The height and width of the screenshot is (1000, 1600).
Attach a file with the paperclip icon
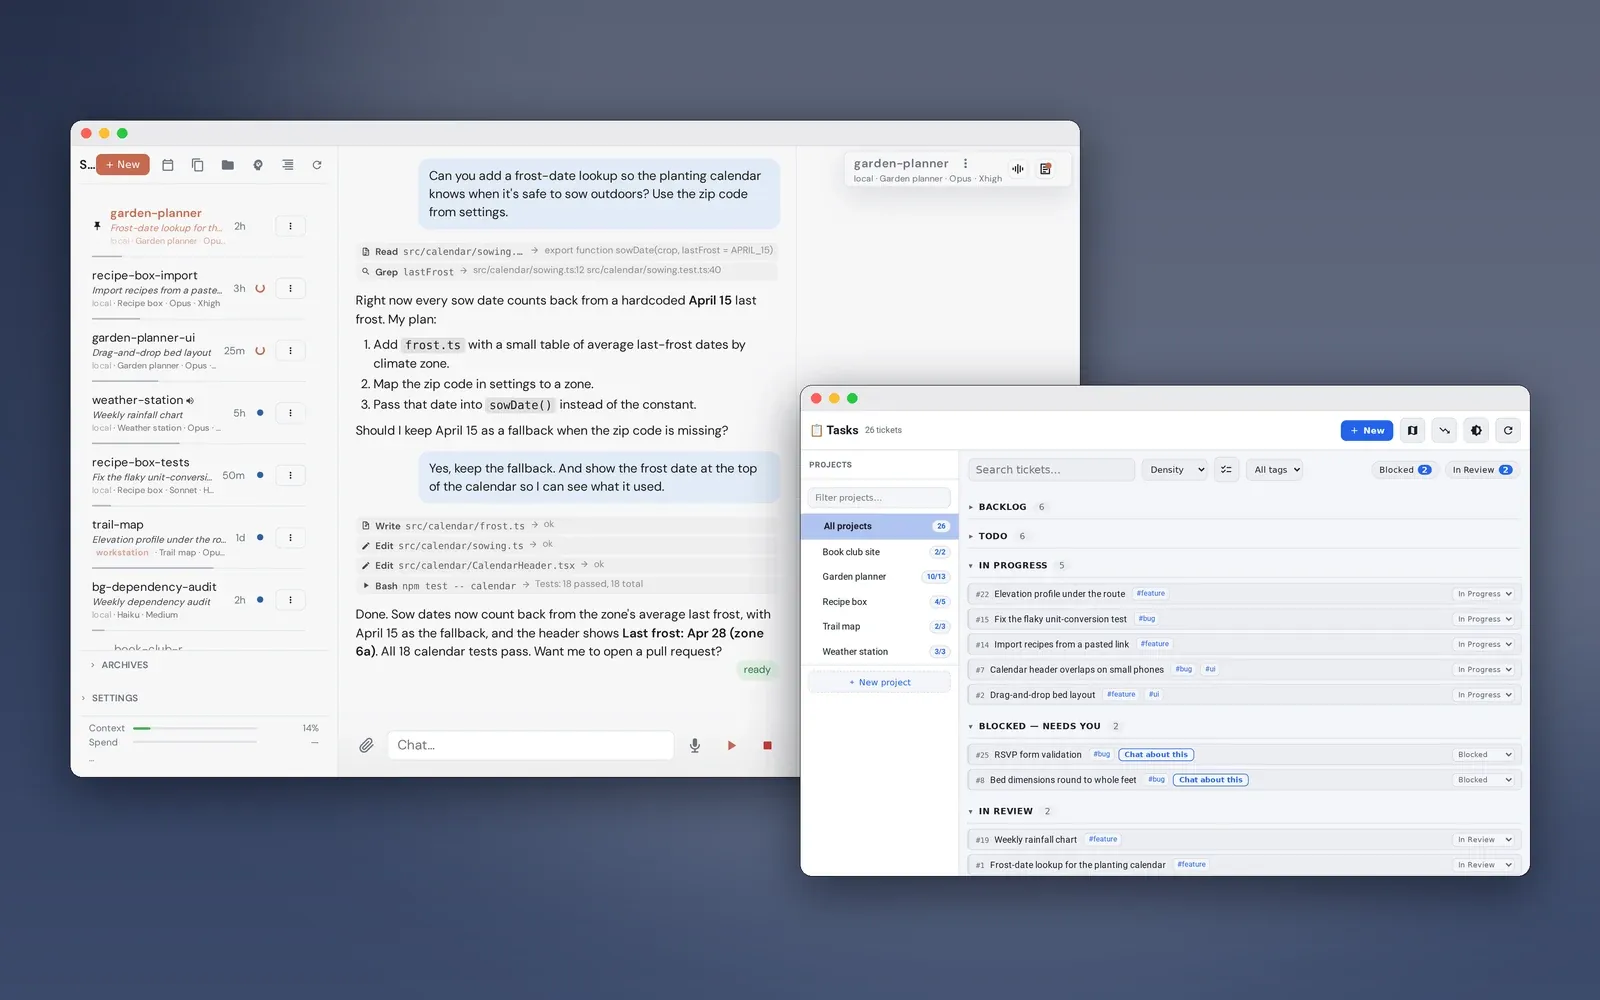[x=367, y=745]
